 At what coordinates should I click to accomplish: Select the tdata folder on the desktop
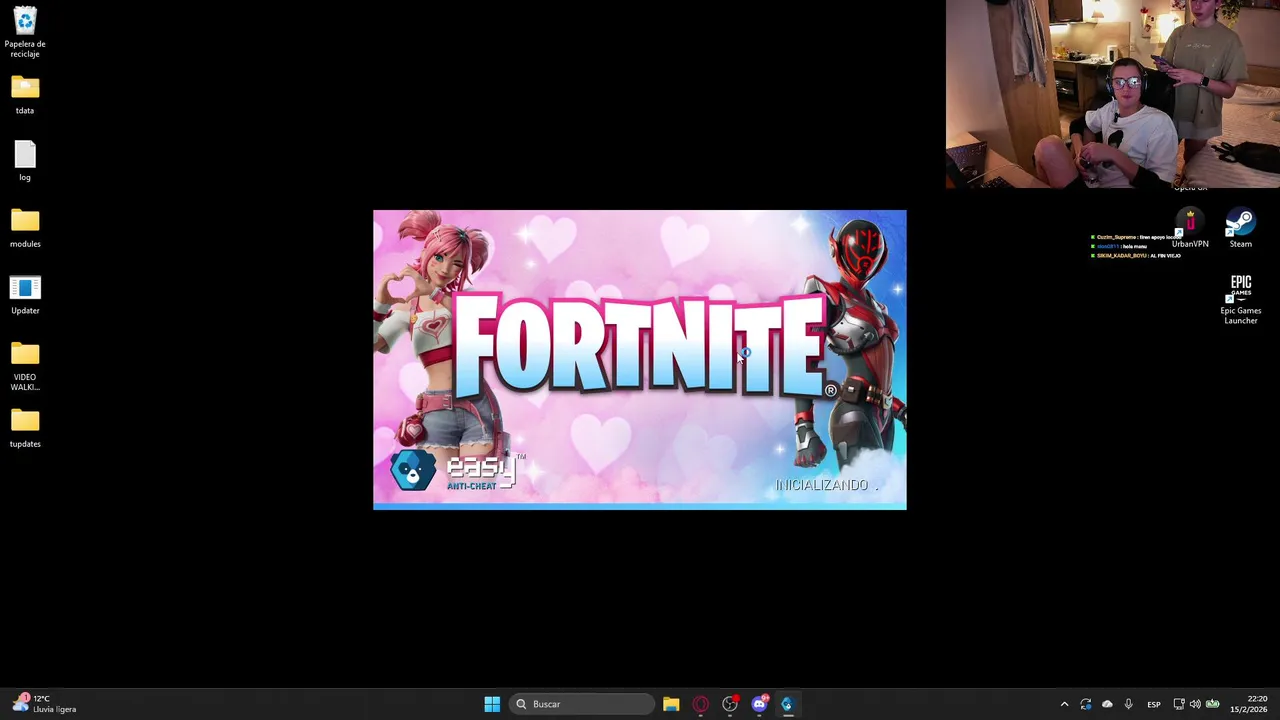(25, 95)
